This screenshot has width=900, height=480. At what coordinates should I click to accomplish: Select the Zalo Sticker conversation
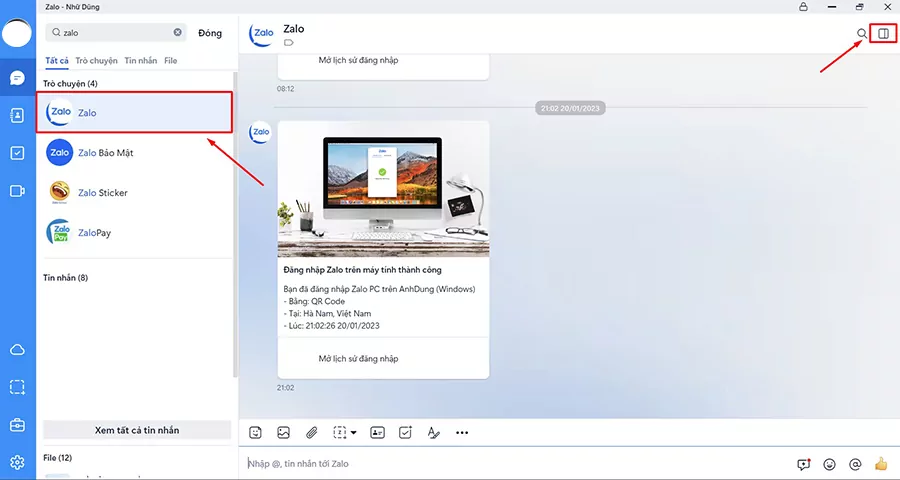click(134, 192)
